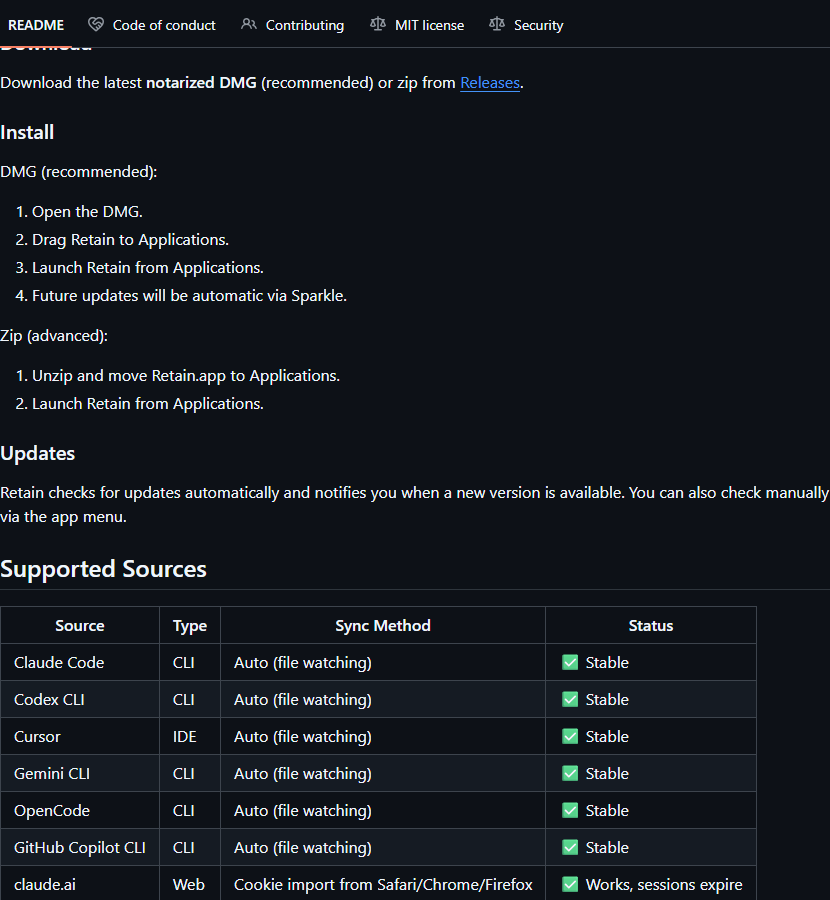Select the Codex CLI table cell
The image size is (830, 900).
[x=80, y=699]
